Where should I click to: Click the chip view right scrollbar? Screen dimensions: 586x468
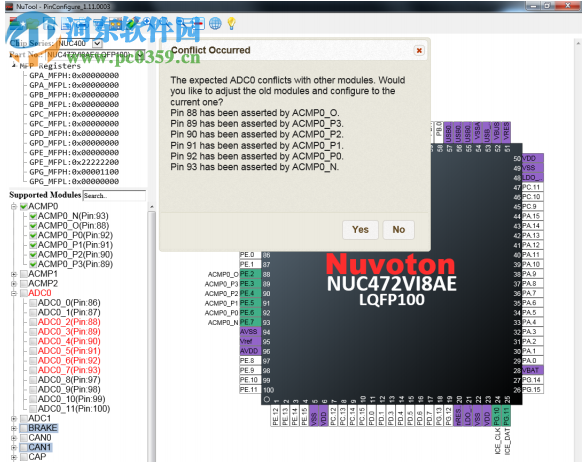(578, 250)
